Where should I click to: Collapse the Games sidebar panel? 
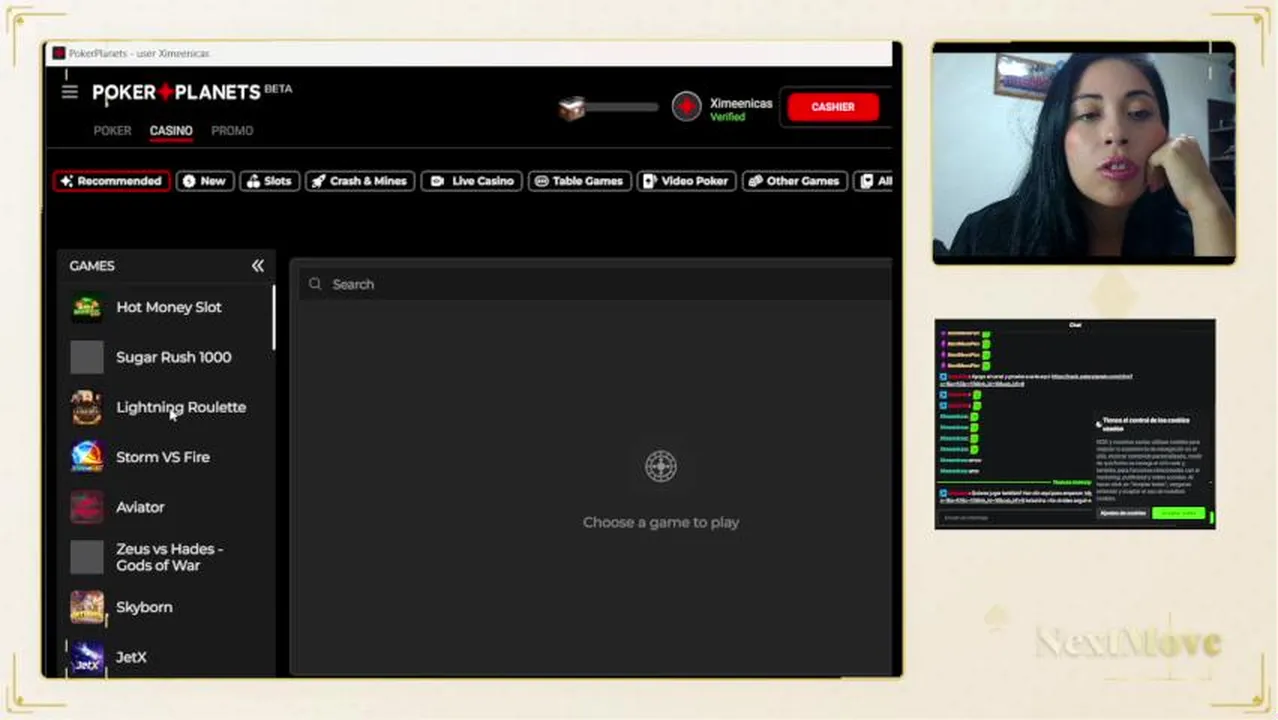[258, 265]
